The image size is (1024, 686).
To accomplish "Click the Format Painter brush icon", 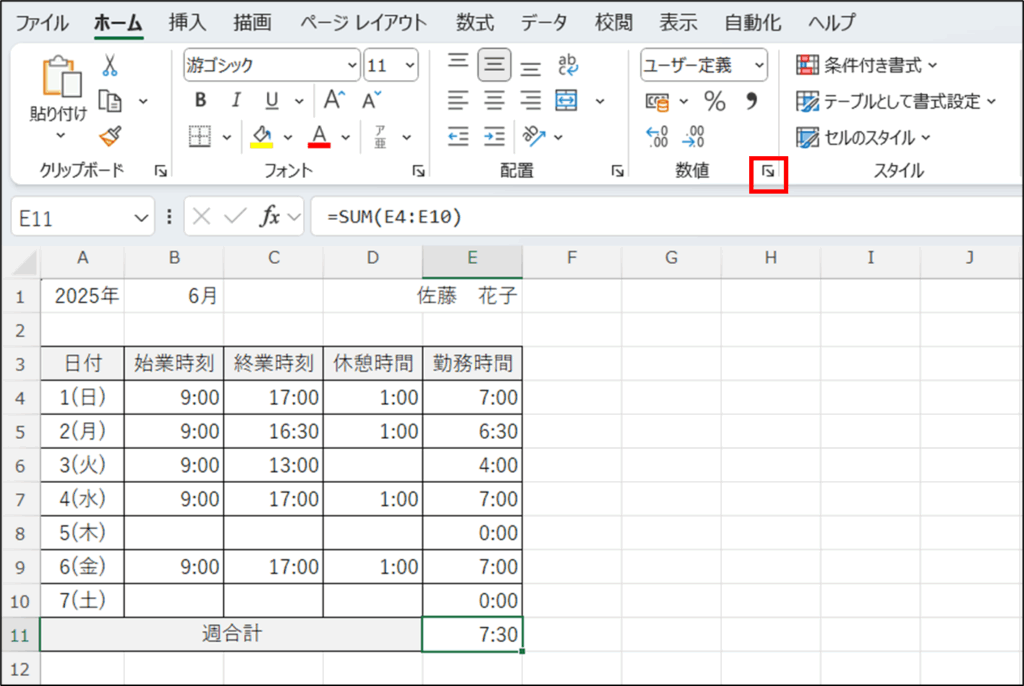I will (x=110, y=136).
